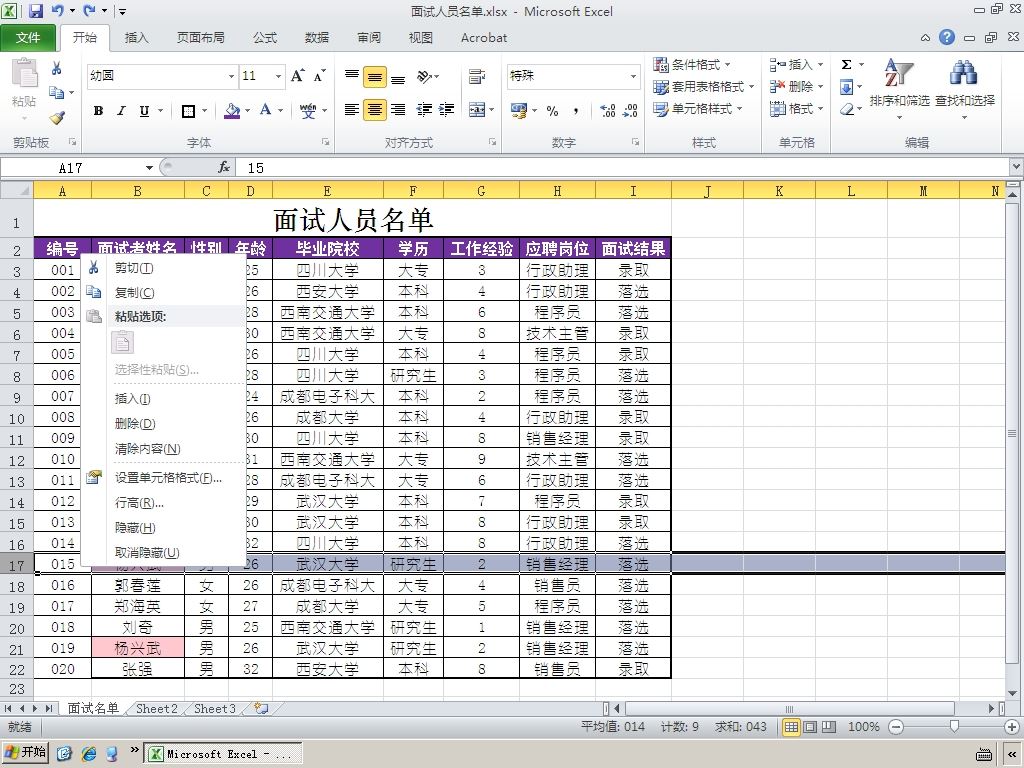Click the Save icon in quick access toolbar
This screenshot has height=768, width=1024.
click(35, 10)
